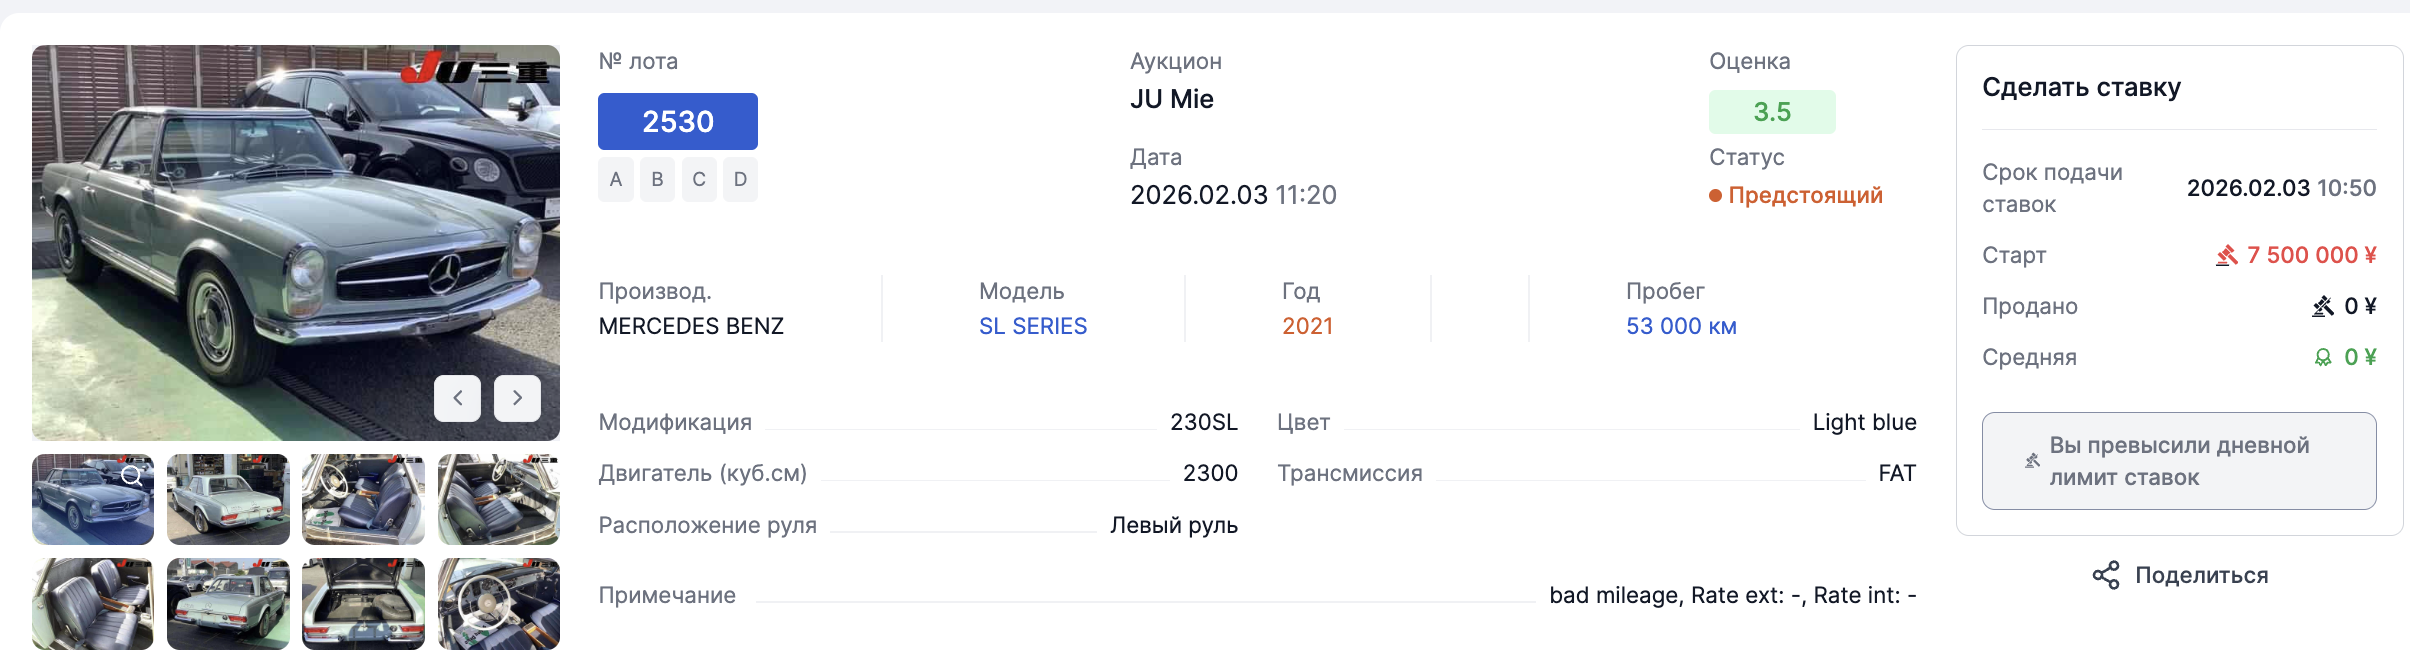Screen dimensions: 2410x658
Task: Click the green average price icon
Action: point(2323,358)
